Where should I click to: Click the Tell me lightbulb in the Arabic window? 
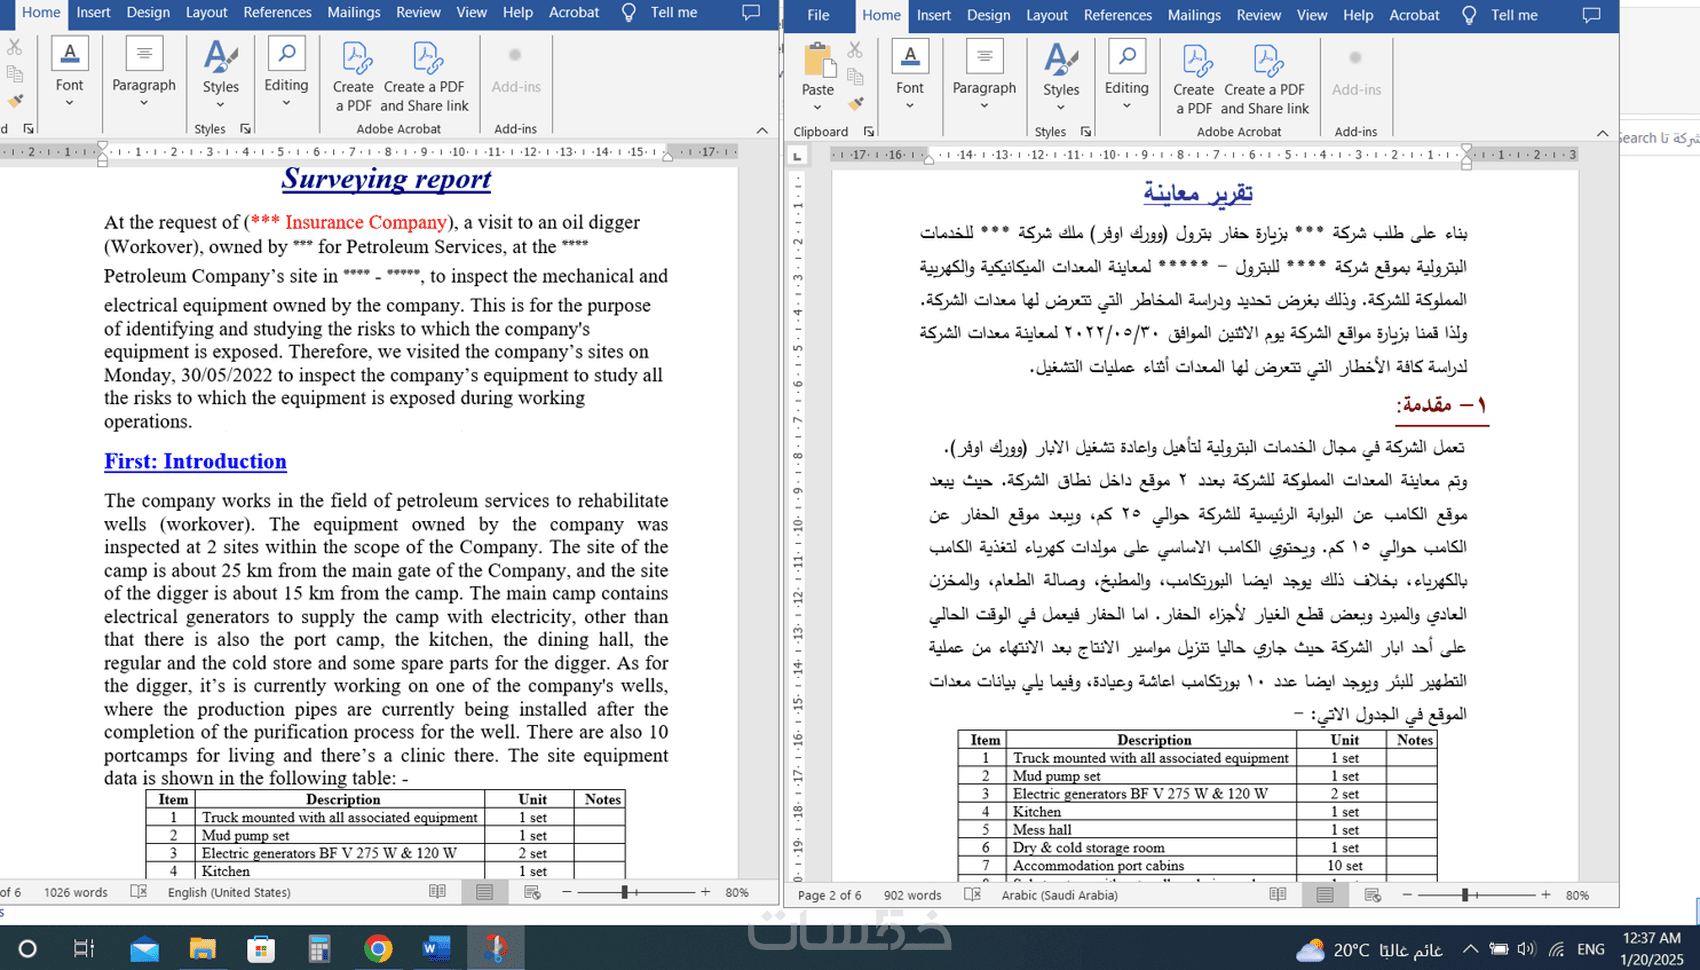click(x=1469, y=15)
